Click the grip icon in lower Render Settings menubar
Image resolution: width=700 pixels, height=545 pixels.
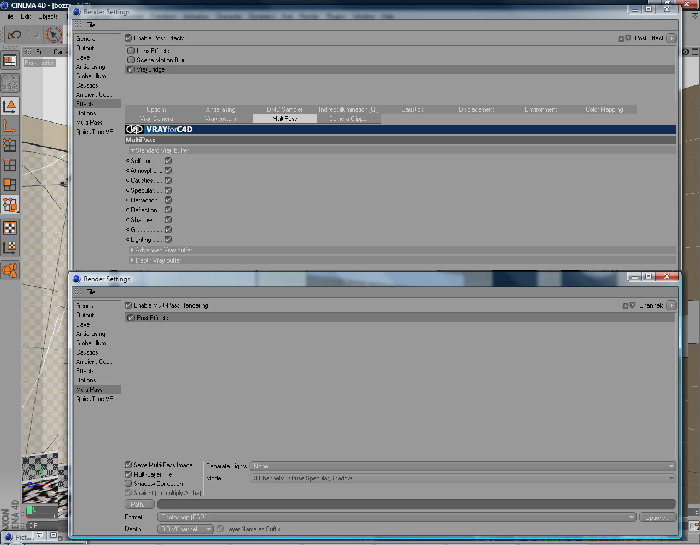[78, 291]
